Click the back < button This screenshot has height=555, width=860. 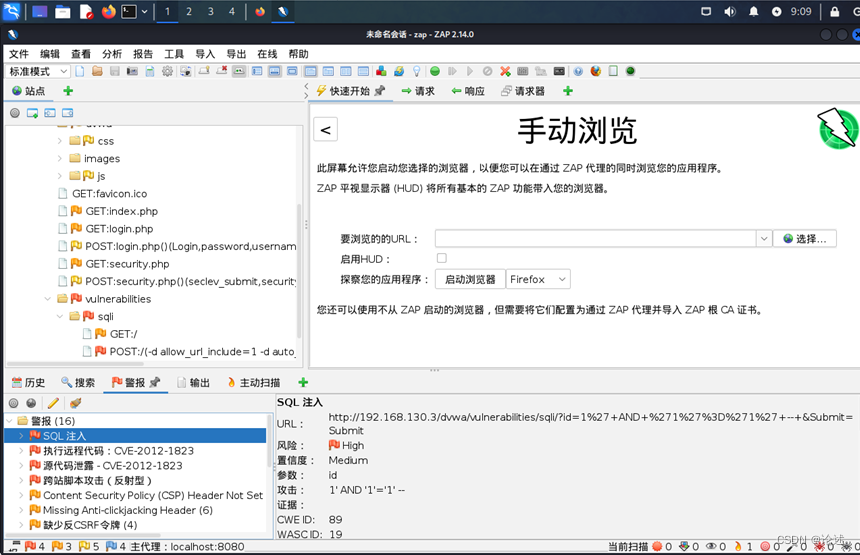coord(325,130)
